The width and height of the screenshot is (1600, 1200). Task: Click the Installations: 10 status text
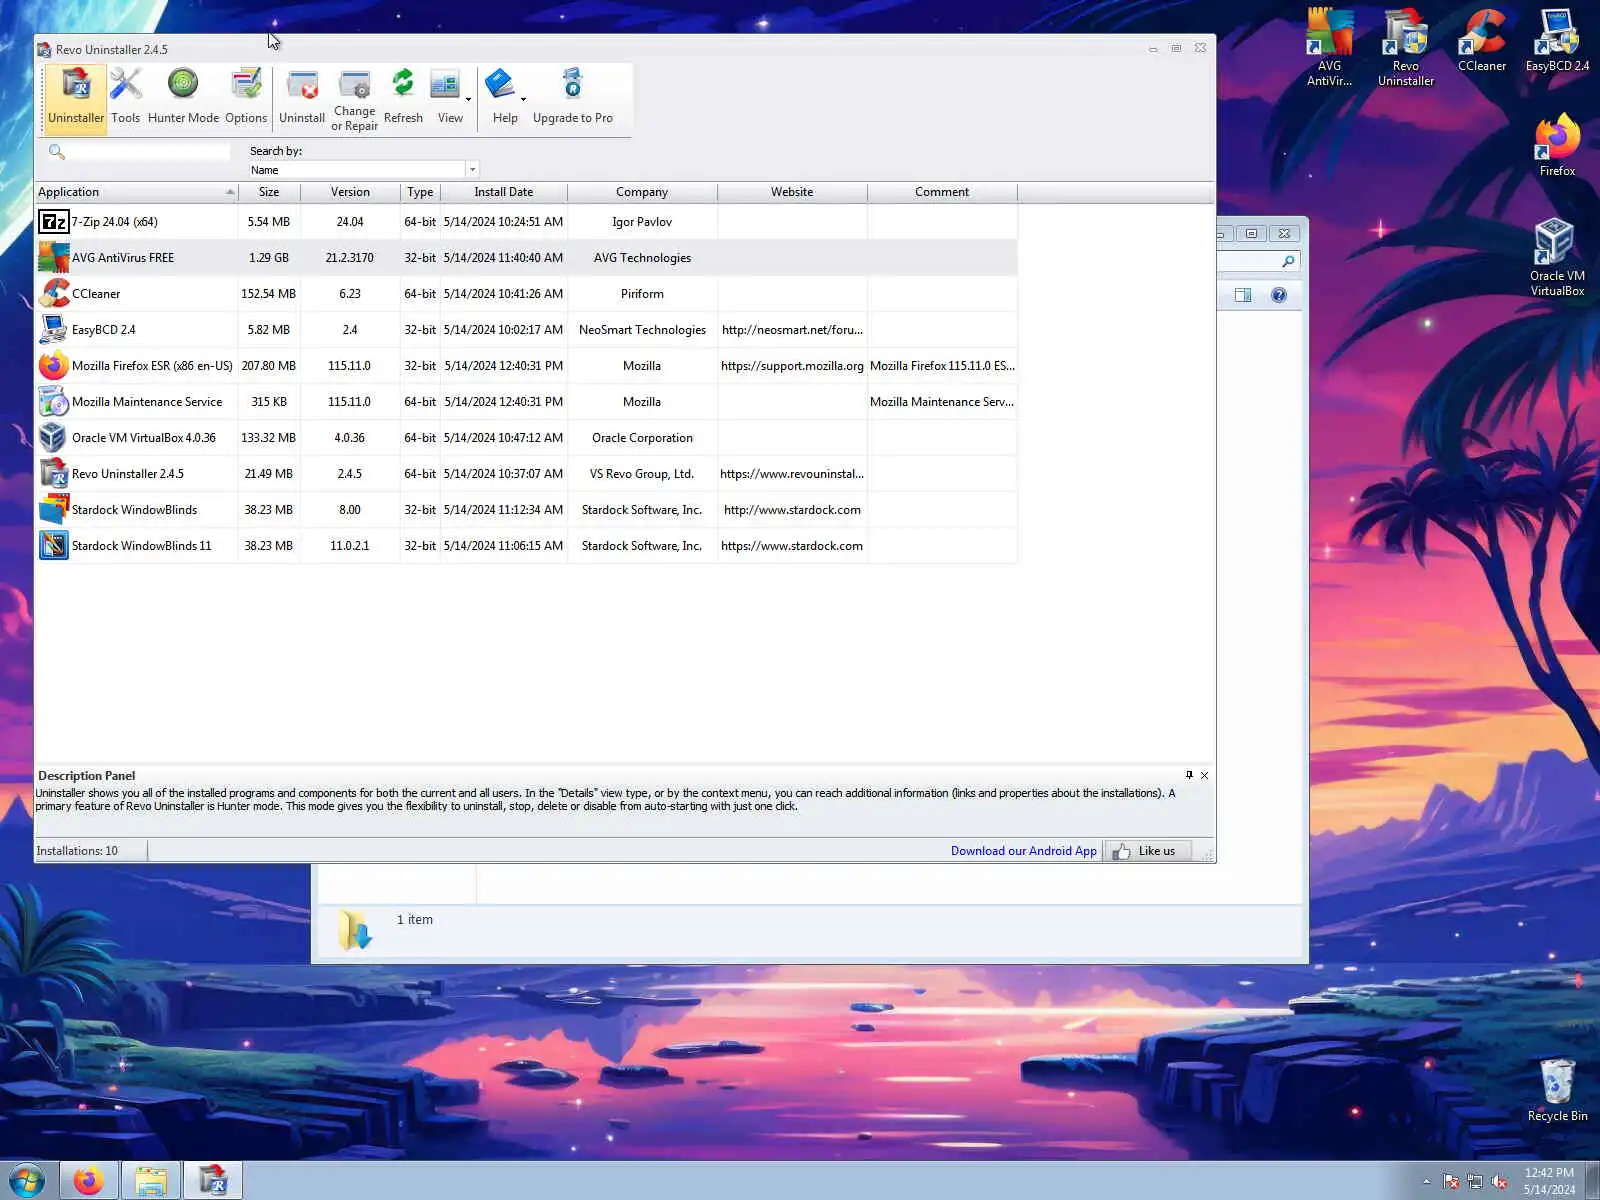[77, 851]
